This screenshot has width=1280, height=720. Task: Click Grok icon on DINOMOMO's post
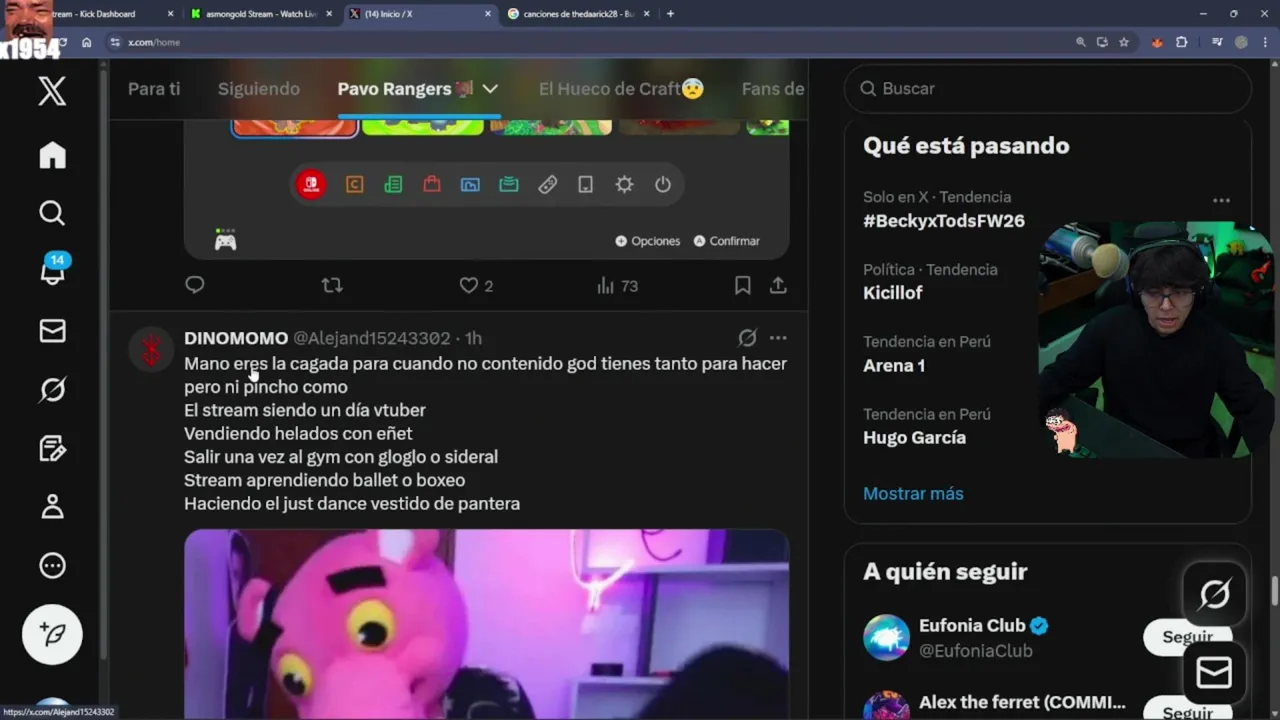(x=747, y=338)
